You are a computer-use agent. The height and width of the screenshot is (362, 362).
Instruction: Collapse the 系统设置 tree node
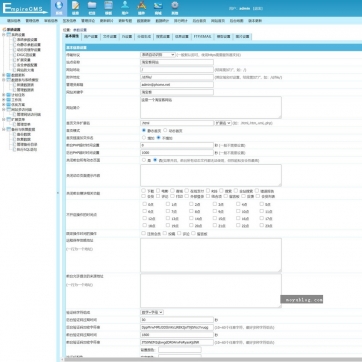pyautogui.click(x=4, y=34)
